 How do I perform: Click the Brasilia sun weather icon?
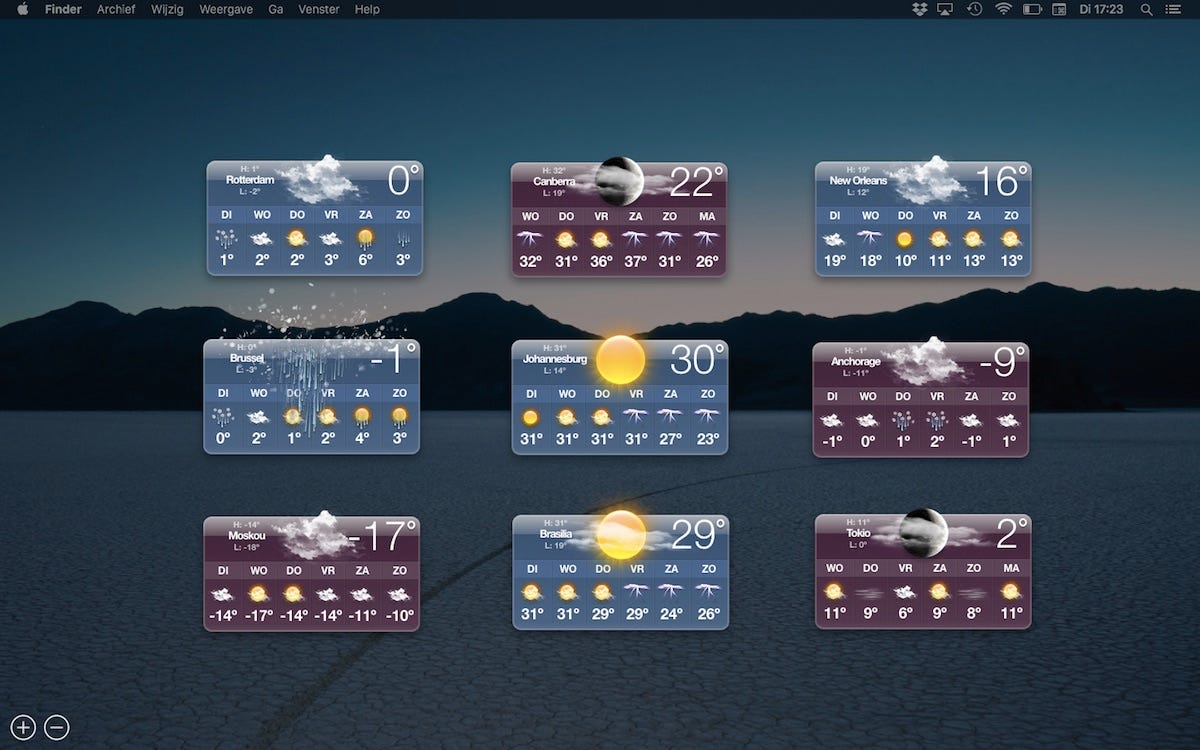621,535
